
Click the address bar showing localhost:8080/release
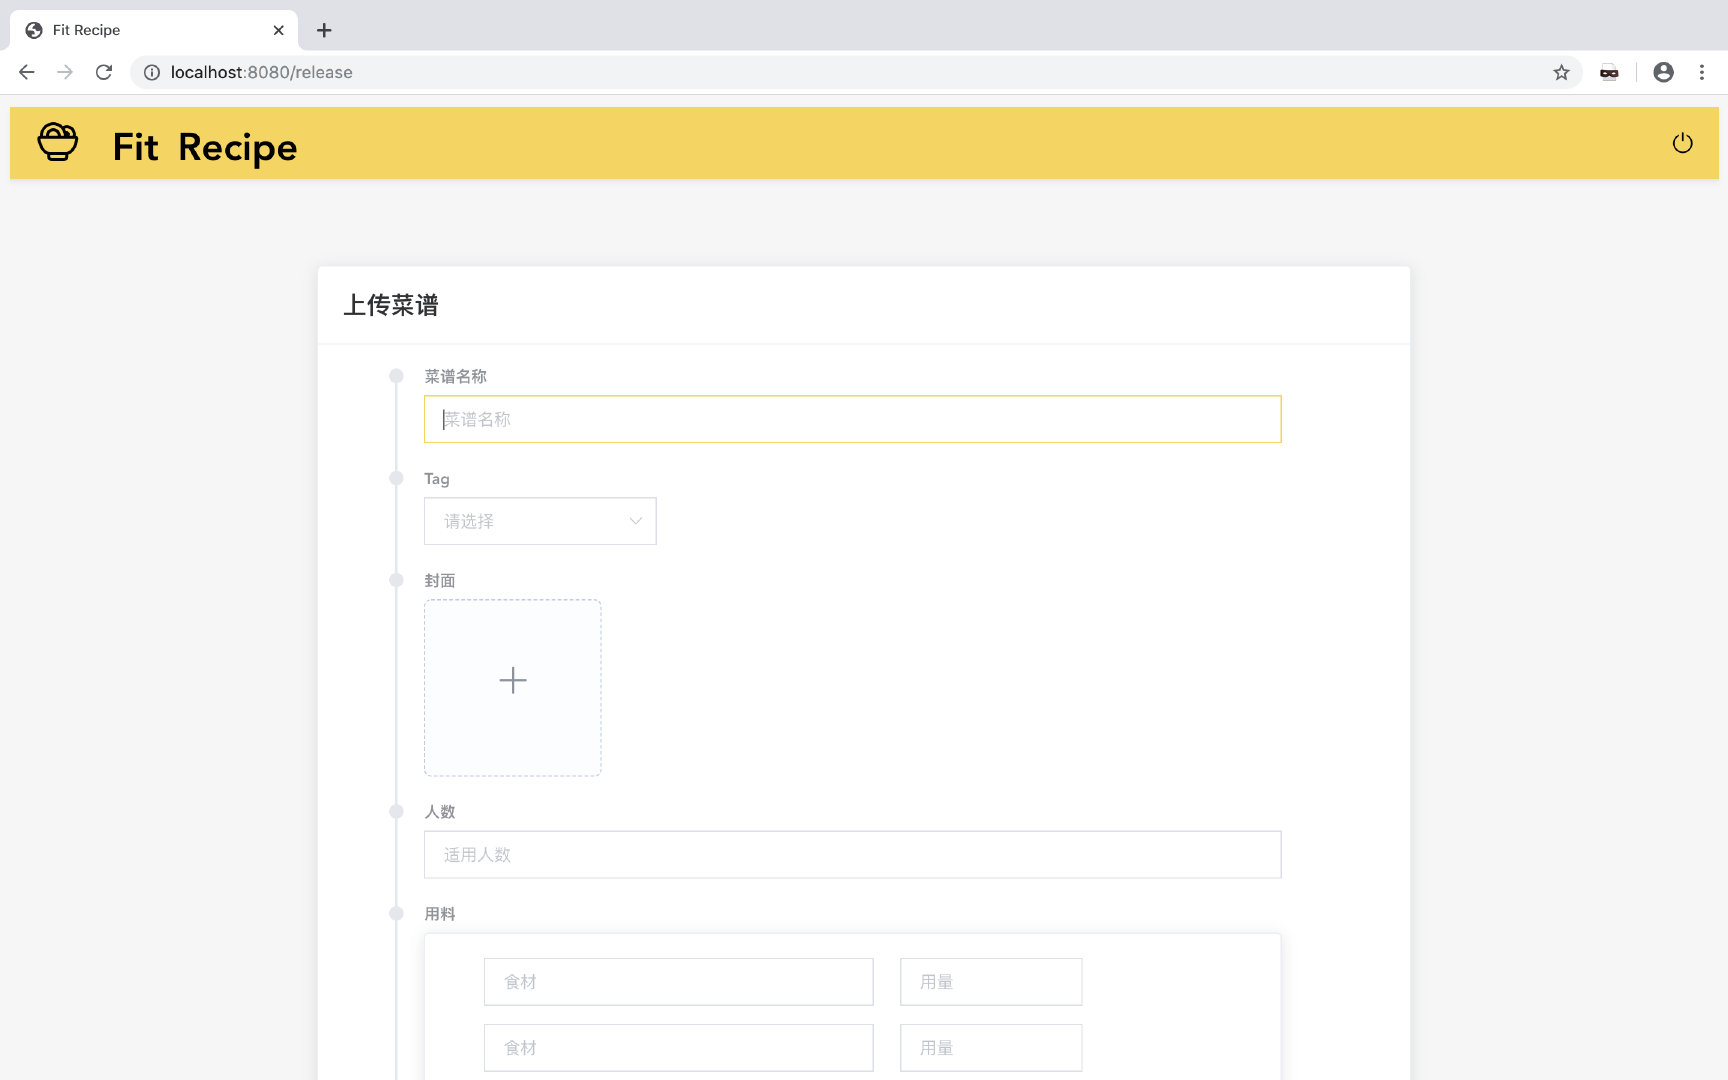(x=855, y=72)
